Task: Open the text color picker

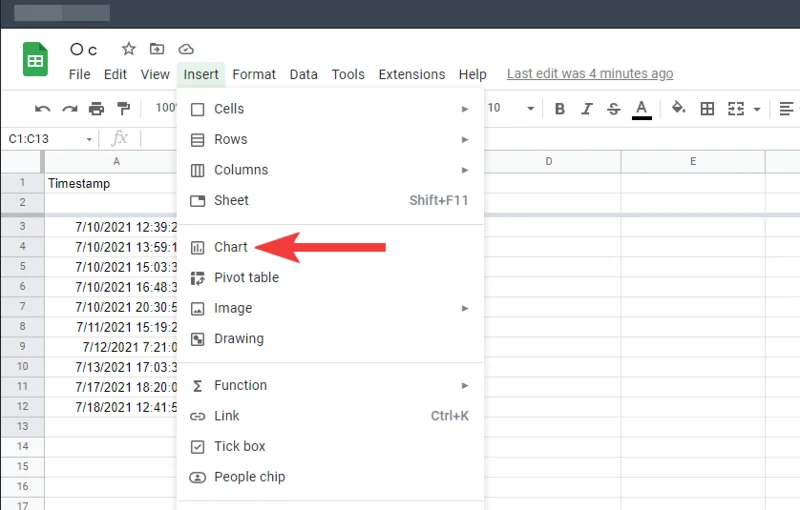Action: 641,109
